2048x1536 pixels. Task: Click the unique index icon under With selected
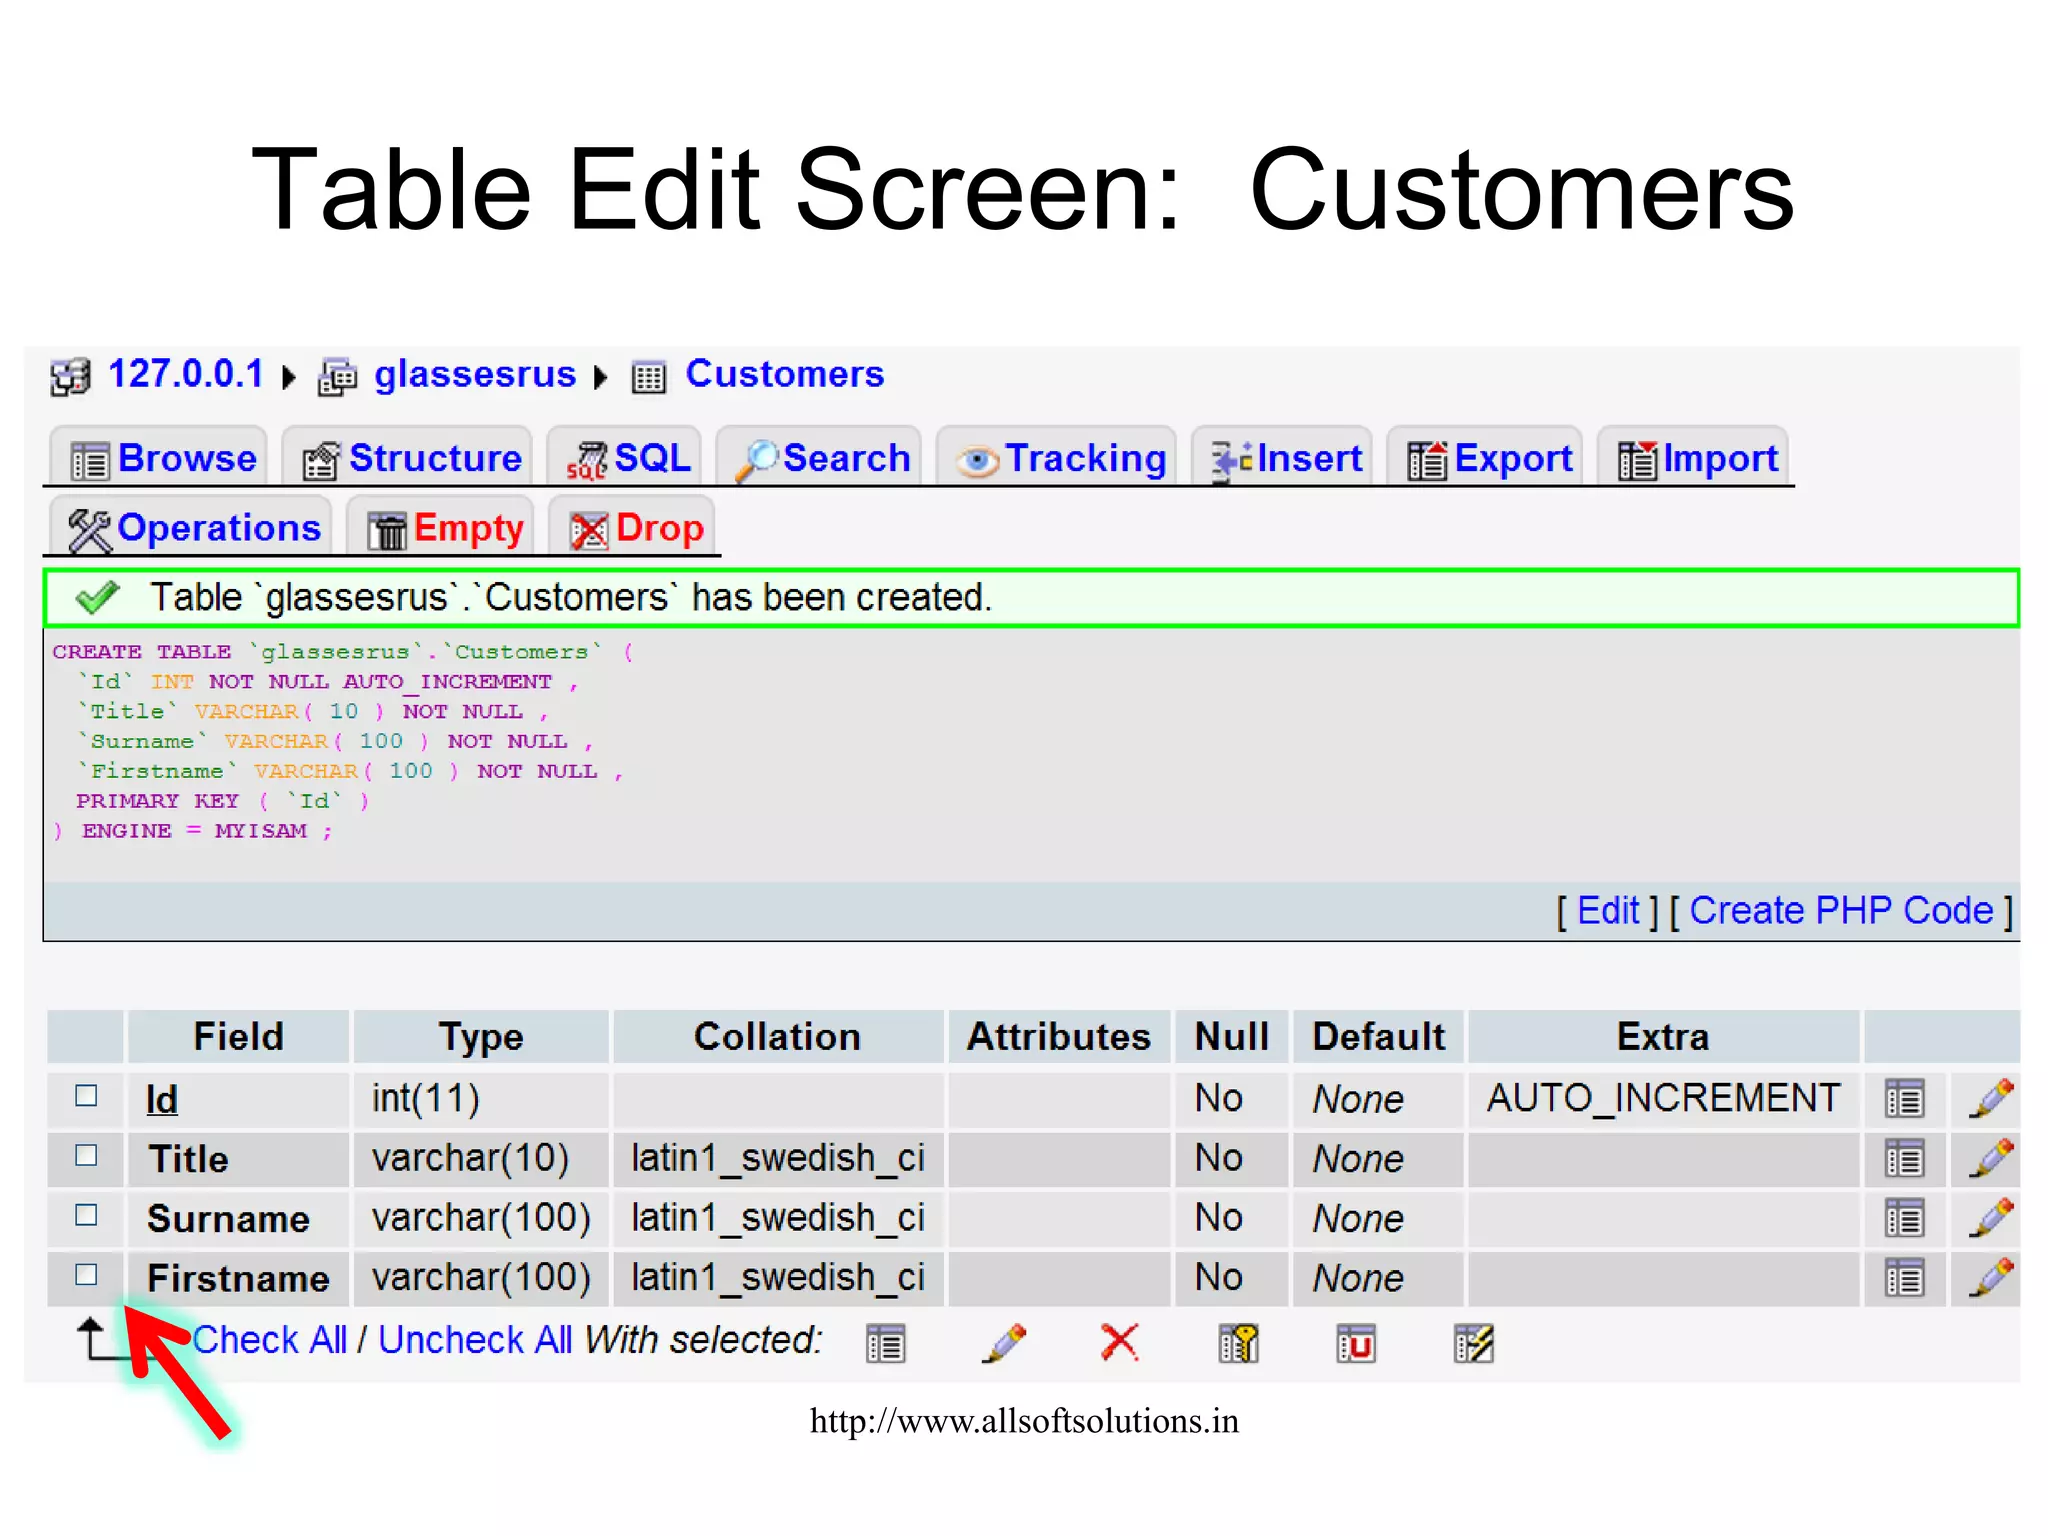[x=1356, y=1343]
